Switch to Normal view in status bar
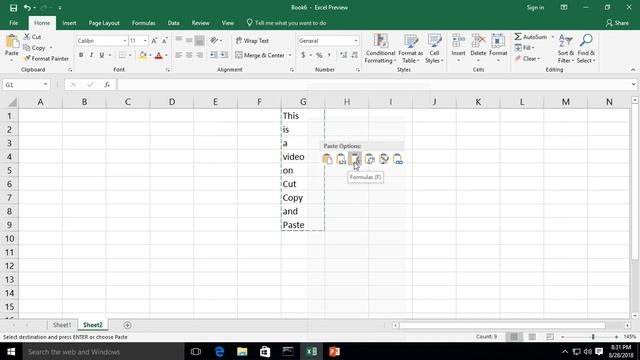This screenshot has width=640, height=360. (x=514, y=337)
